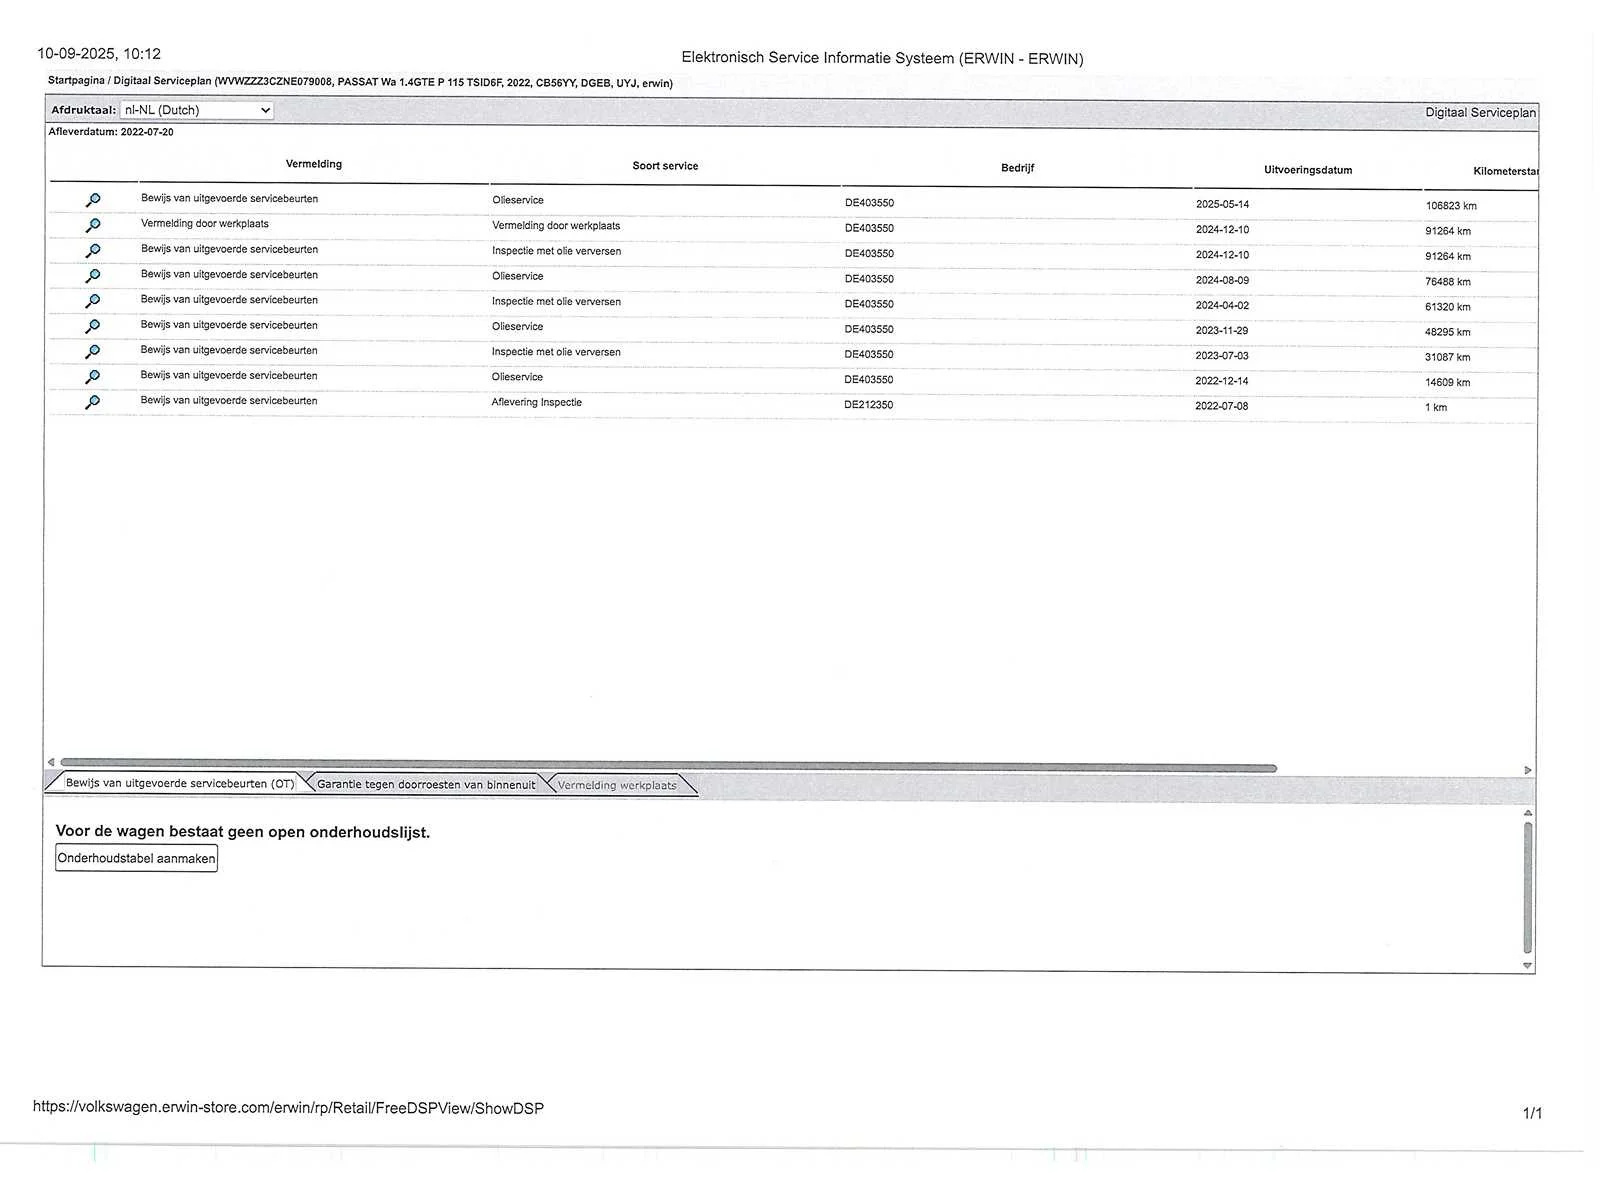Image resolution: width=1600 pixels, height=1200 pixels.
Task: Click the horizontal scrollbar under the table
Action: (x=668, y=767)
